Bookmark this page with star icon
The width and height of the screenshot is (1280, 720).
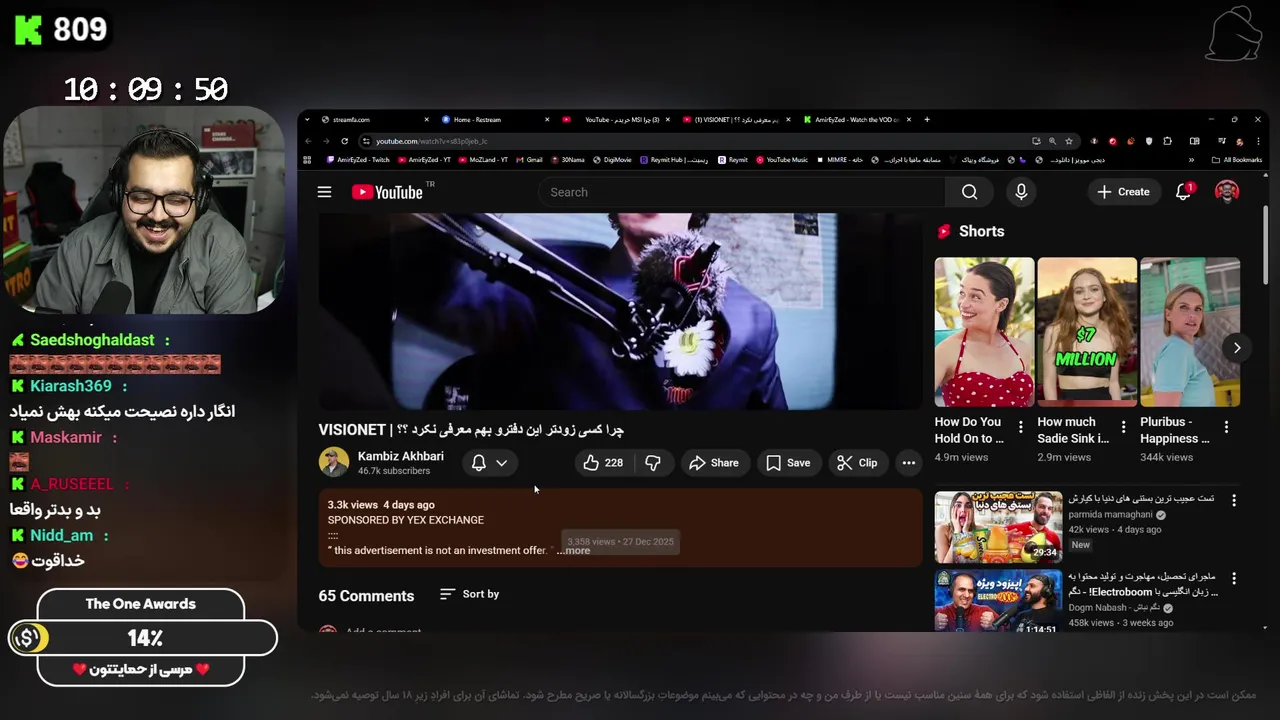click(1069, 141)
